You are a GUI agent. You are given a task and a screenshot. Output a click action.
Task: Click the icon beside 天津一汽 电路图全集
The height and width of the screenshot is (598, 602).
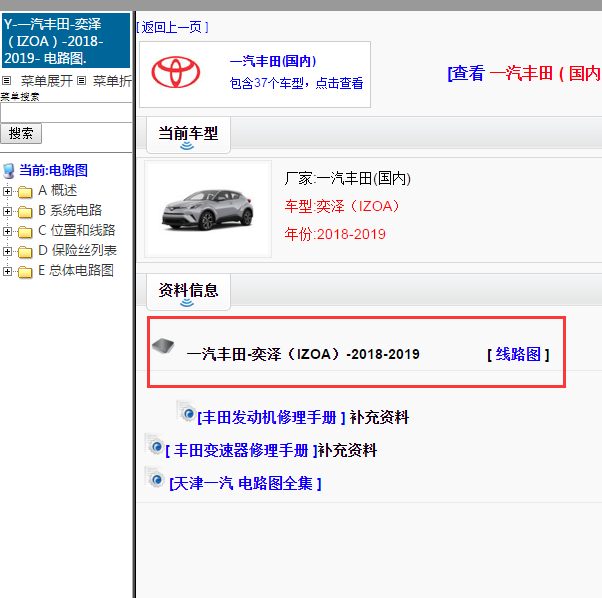click(154, 477)
